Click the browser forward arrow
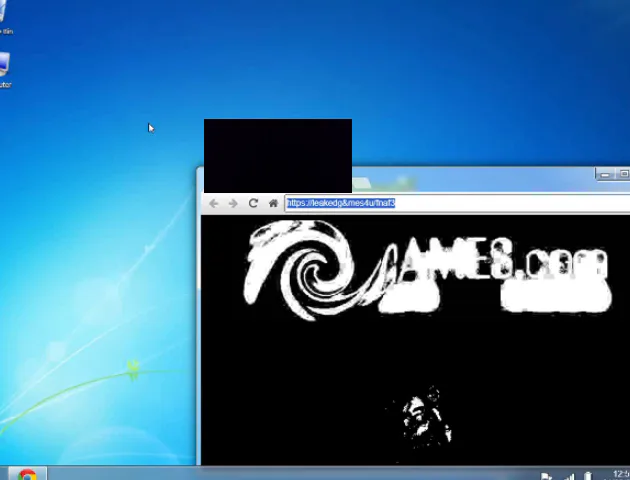 233,204
